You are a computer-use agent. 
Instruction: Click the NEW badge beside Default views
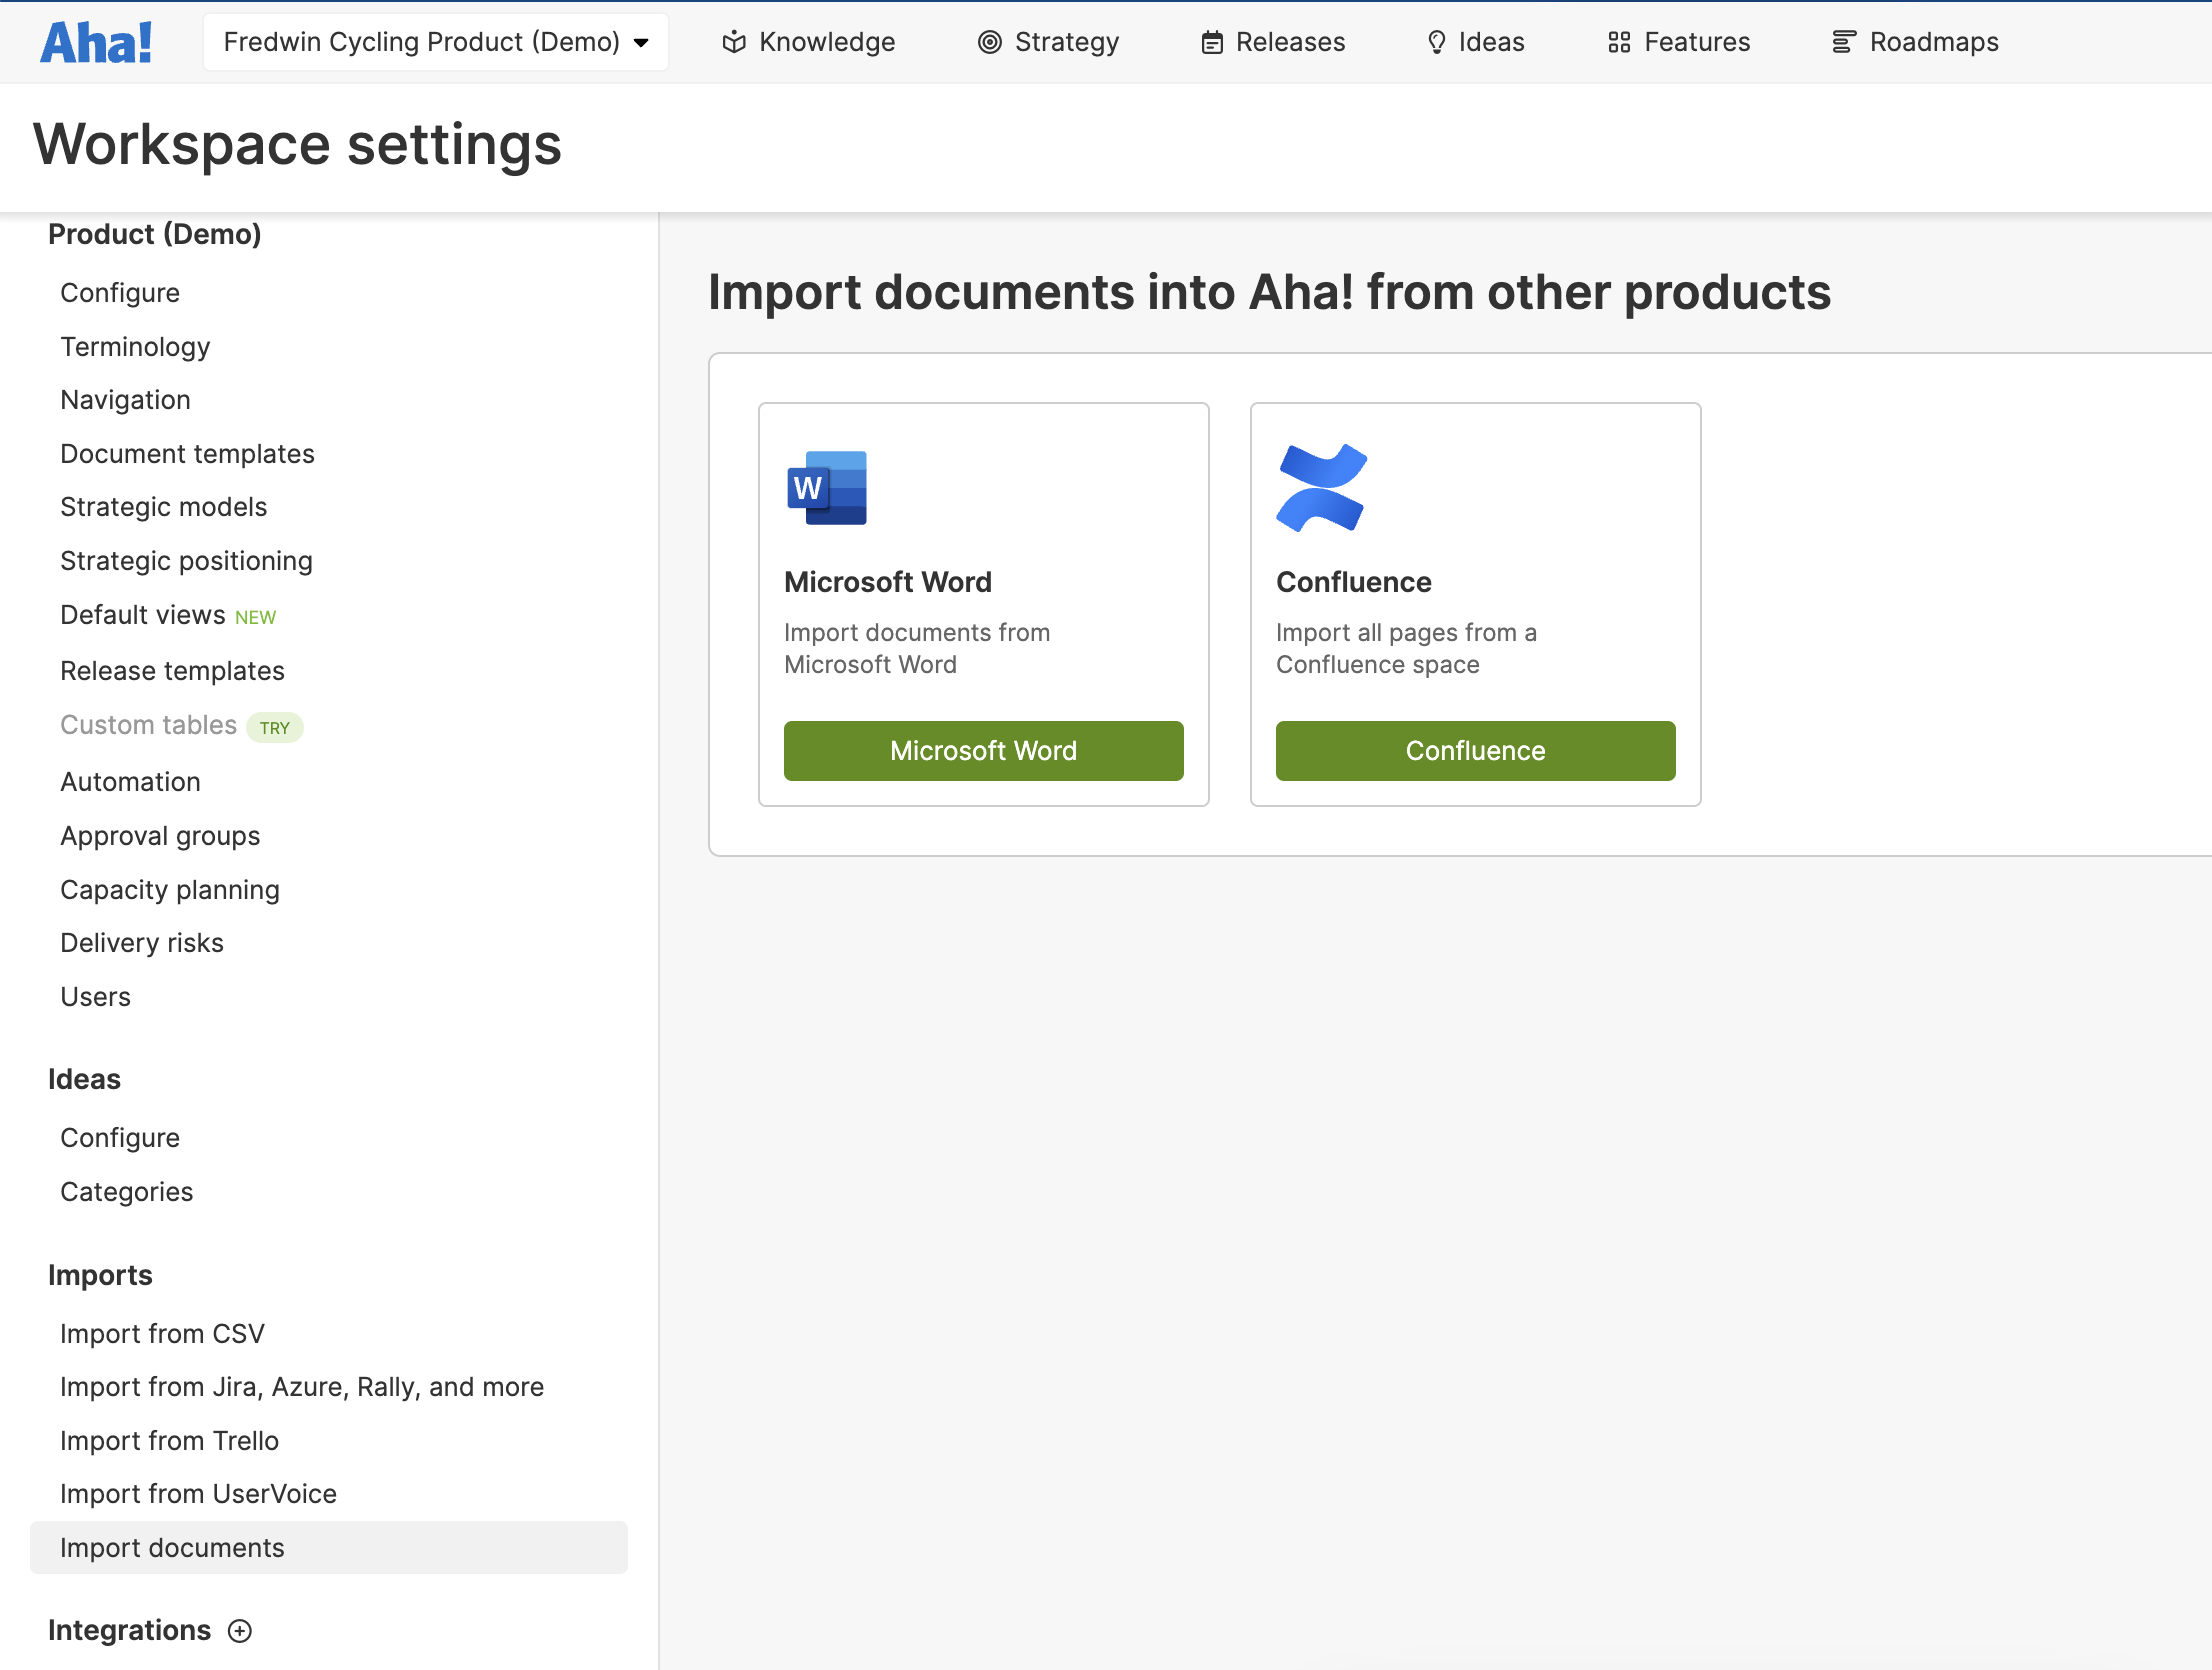coord(255,618)
